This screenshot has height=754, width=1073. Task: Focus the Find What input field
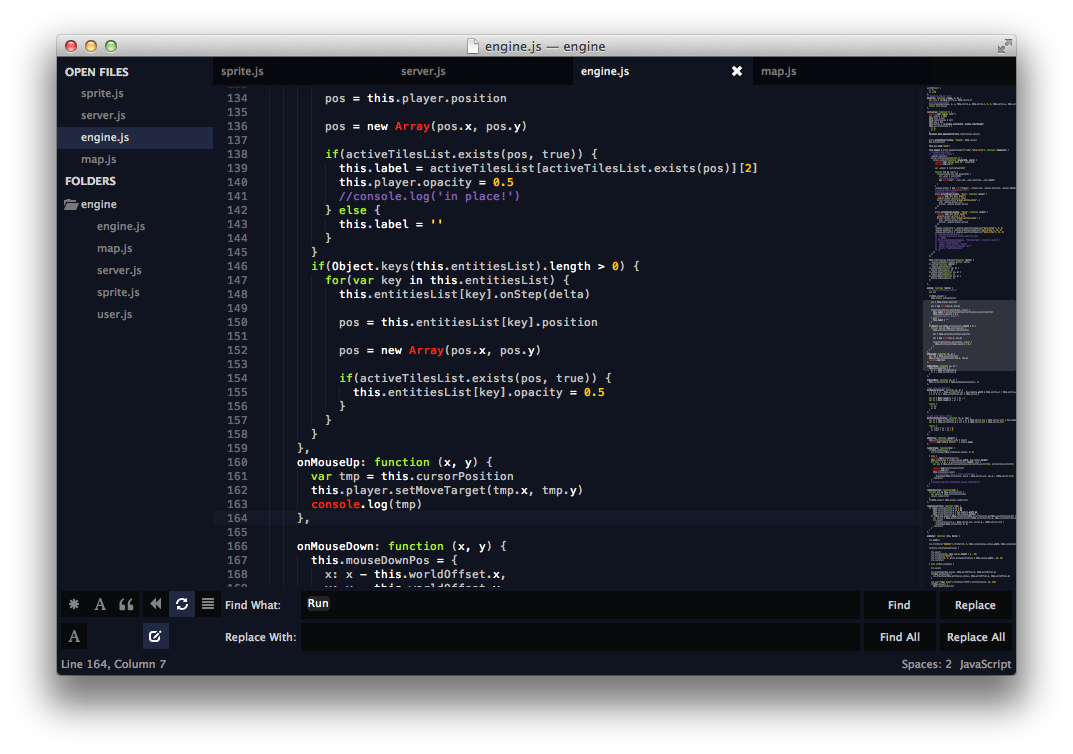tap(580, 605)
